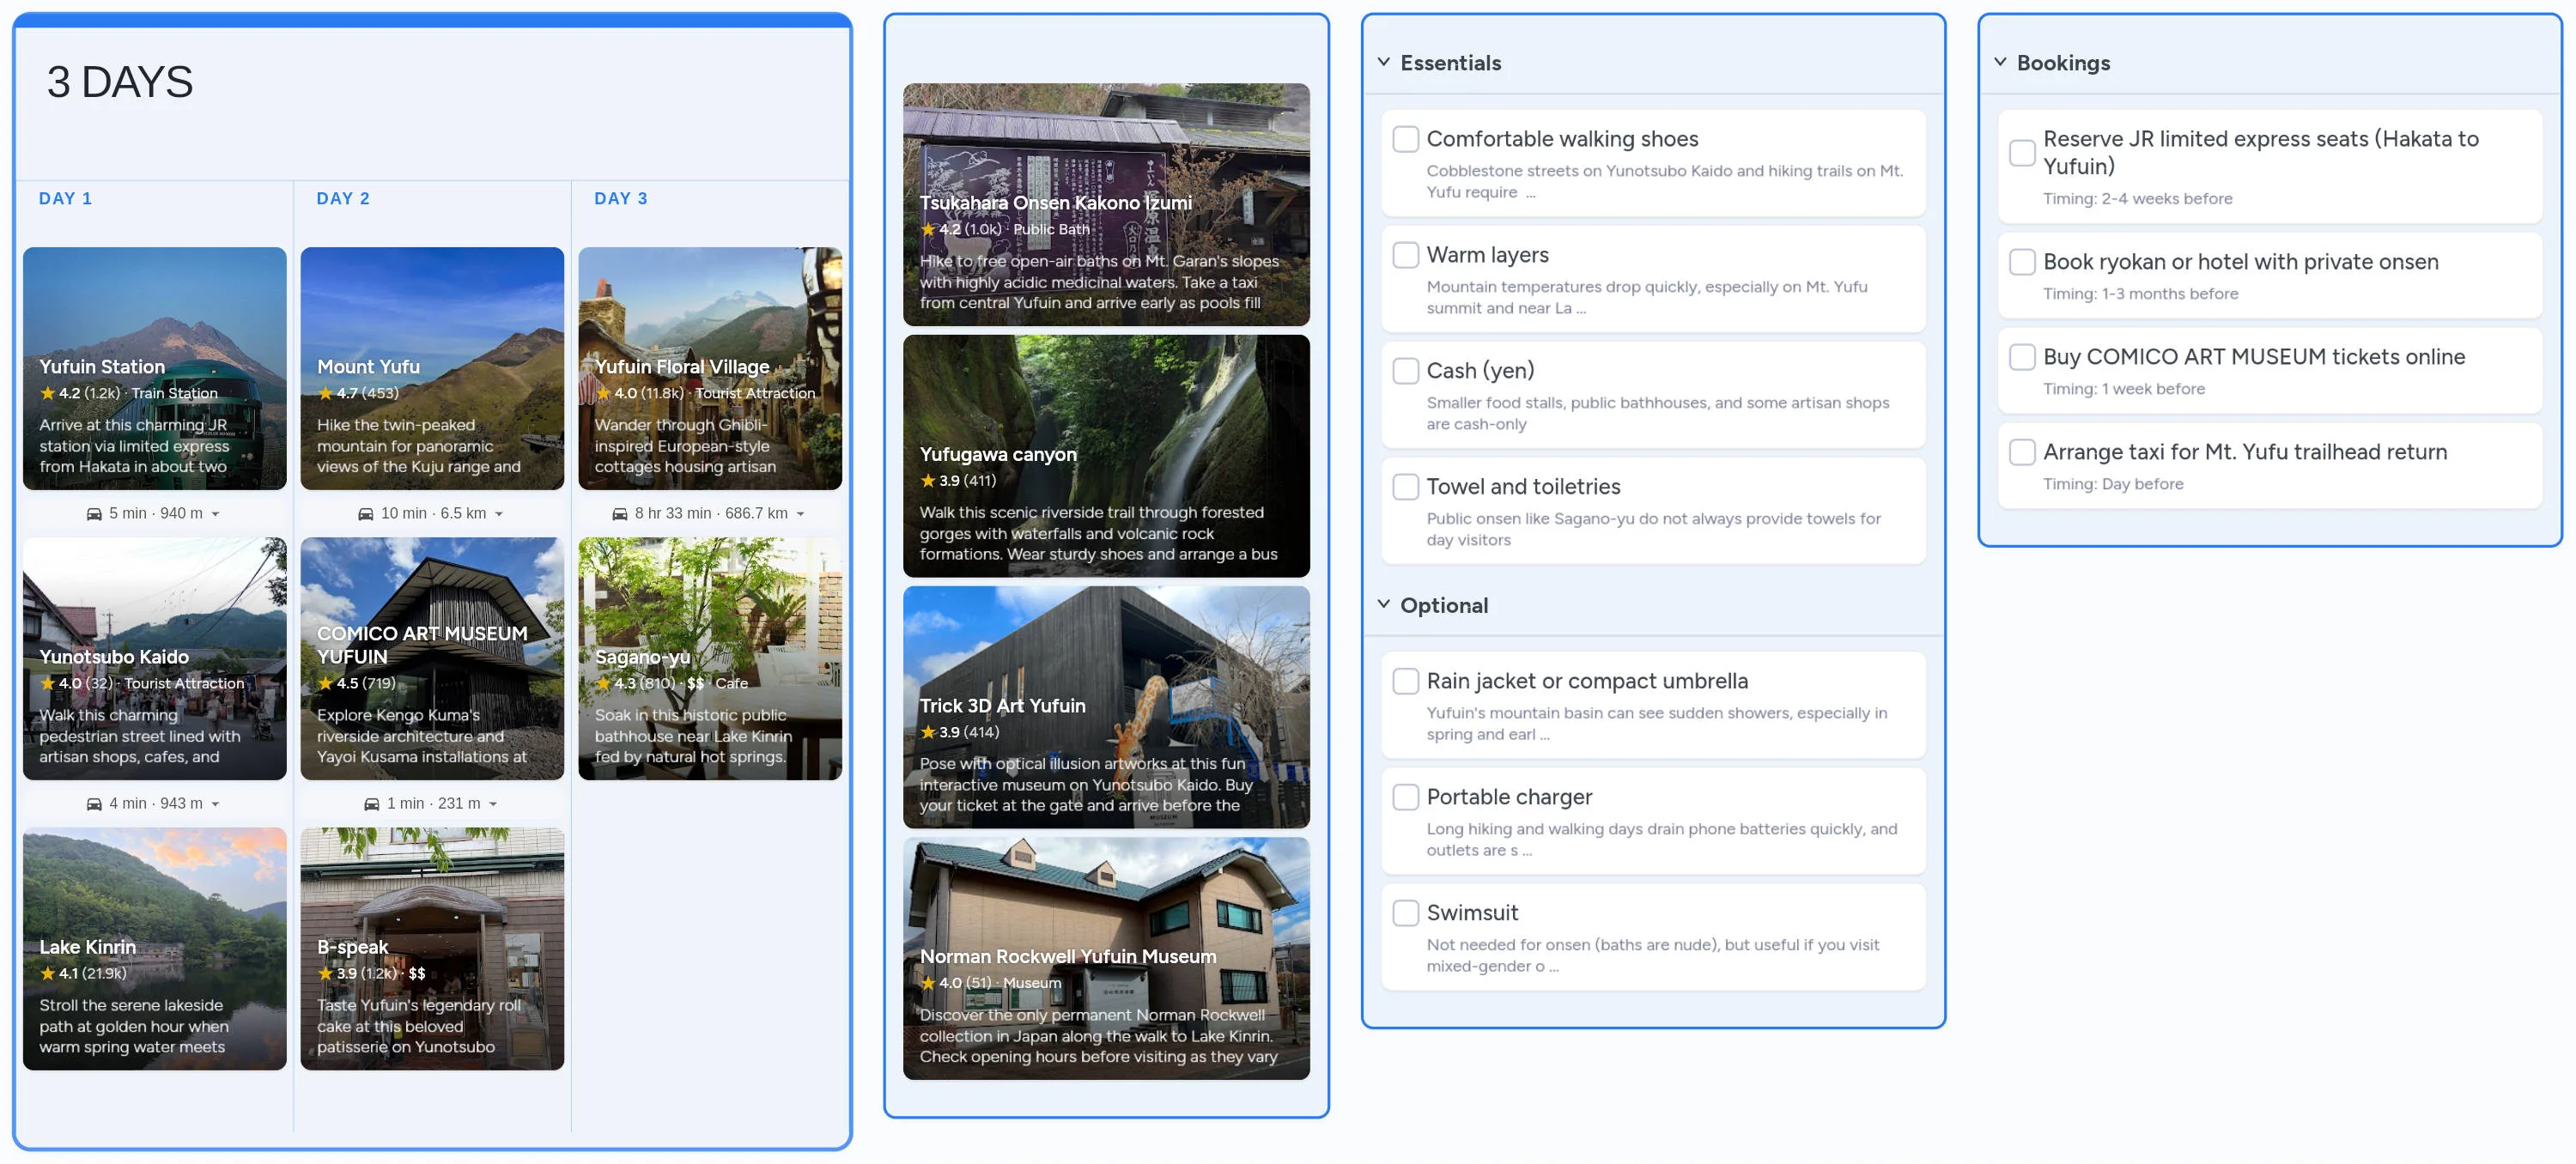Open Buy COMICO ART MUSEUM tickets item
Screen dimensions: 2576x1164
(2253, 357)
